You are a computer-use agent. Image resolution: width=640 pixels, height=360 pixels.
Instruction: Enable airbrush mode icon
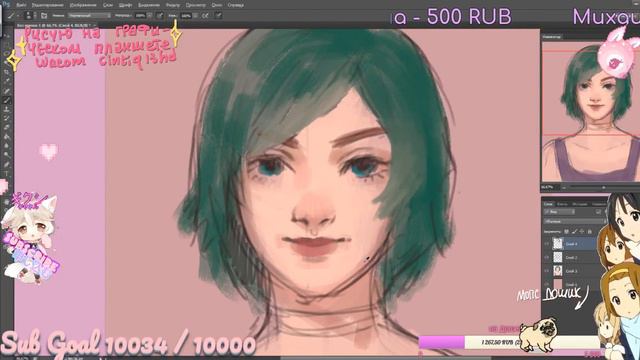pyautogui.click(x=205, y=16)
